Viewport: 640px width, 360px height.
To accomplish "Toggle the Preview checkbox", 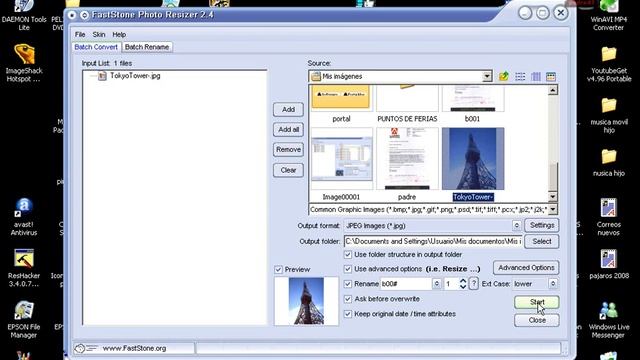I will click(278, 269).
